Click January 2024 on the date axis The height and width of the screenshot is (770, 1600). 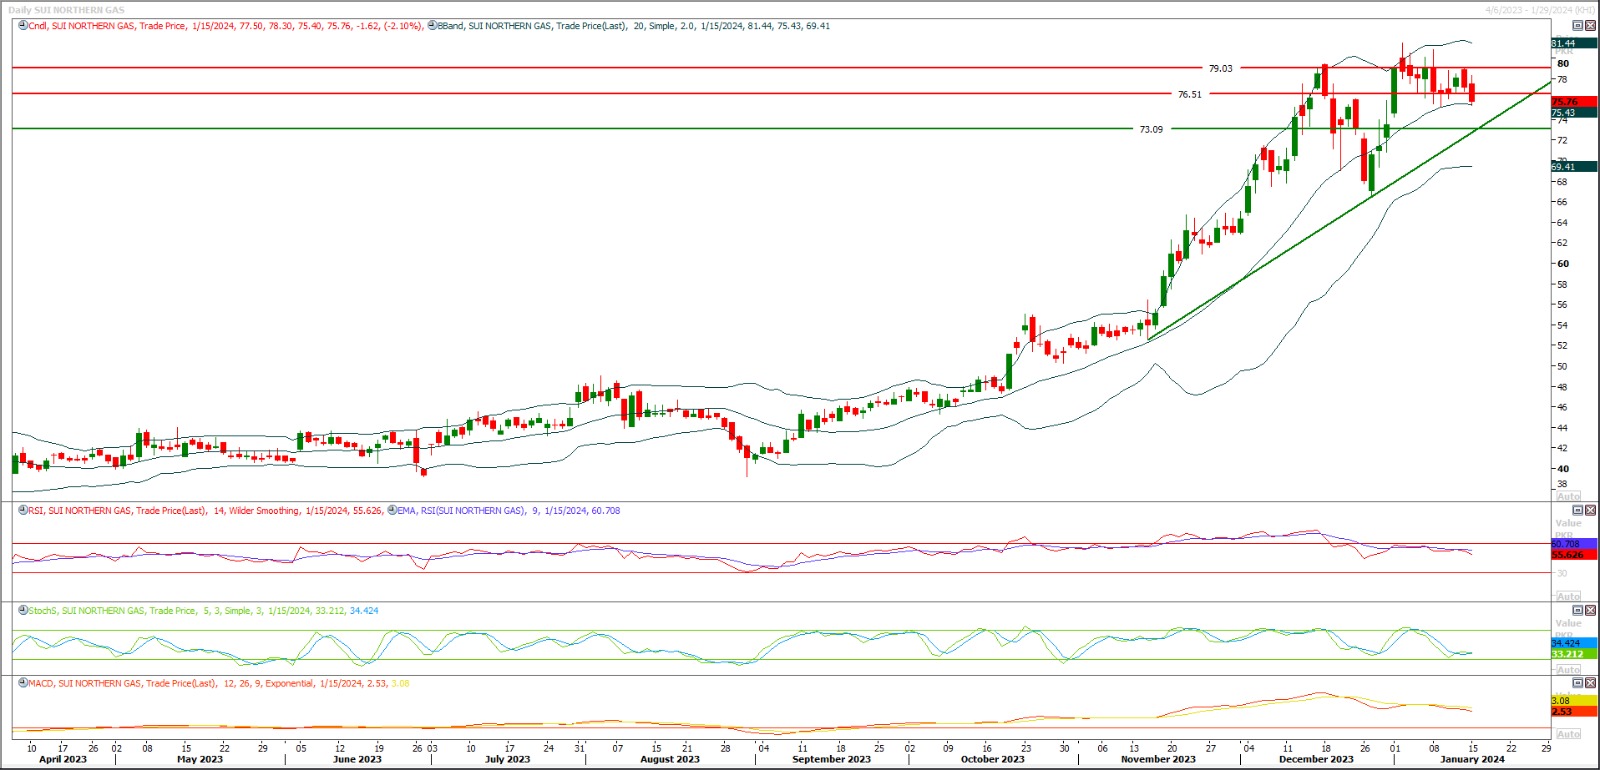pos(1472,759)
